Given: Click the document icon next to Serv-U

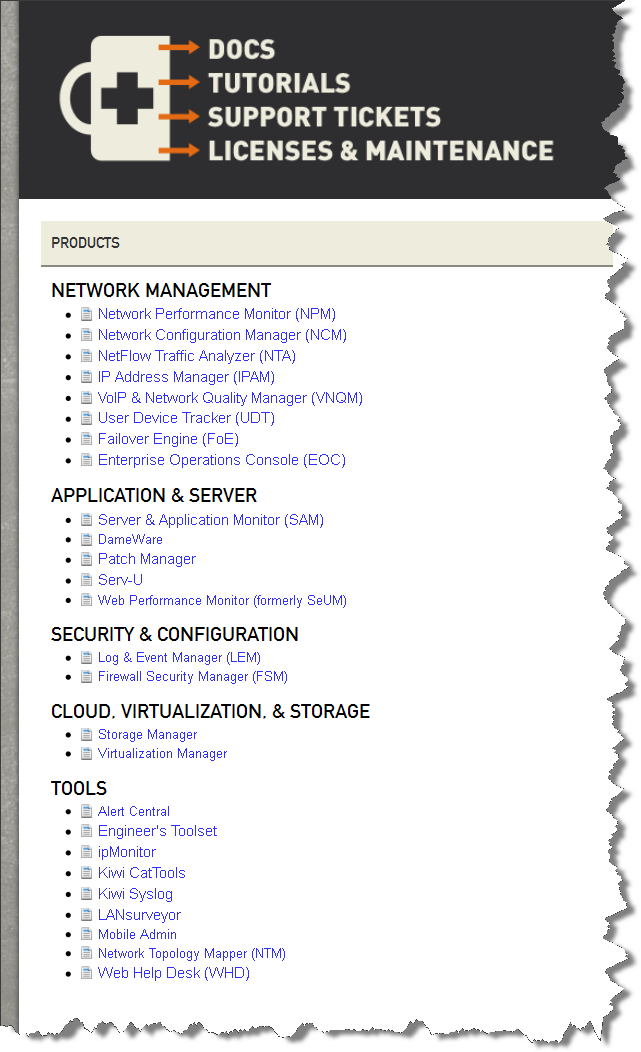Looking at the screenshot, I should click(86, 580).
